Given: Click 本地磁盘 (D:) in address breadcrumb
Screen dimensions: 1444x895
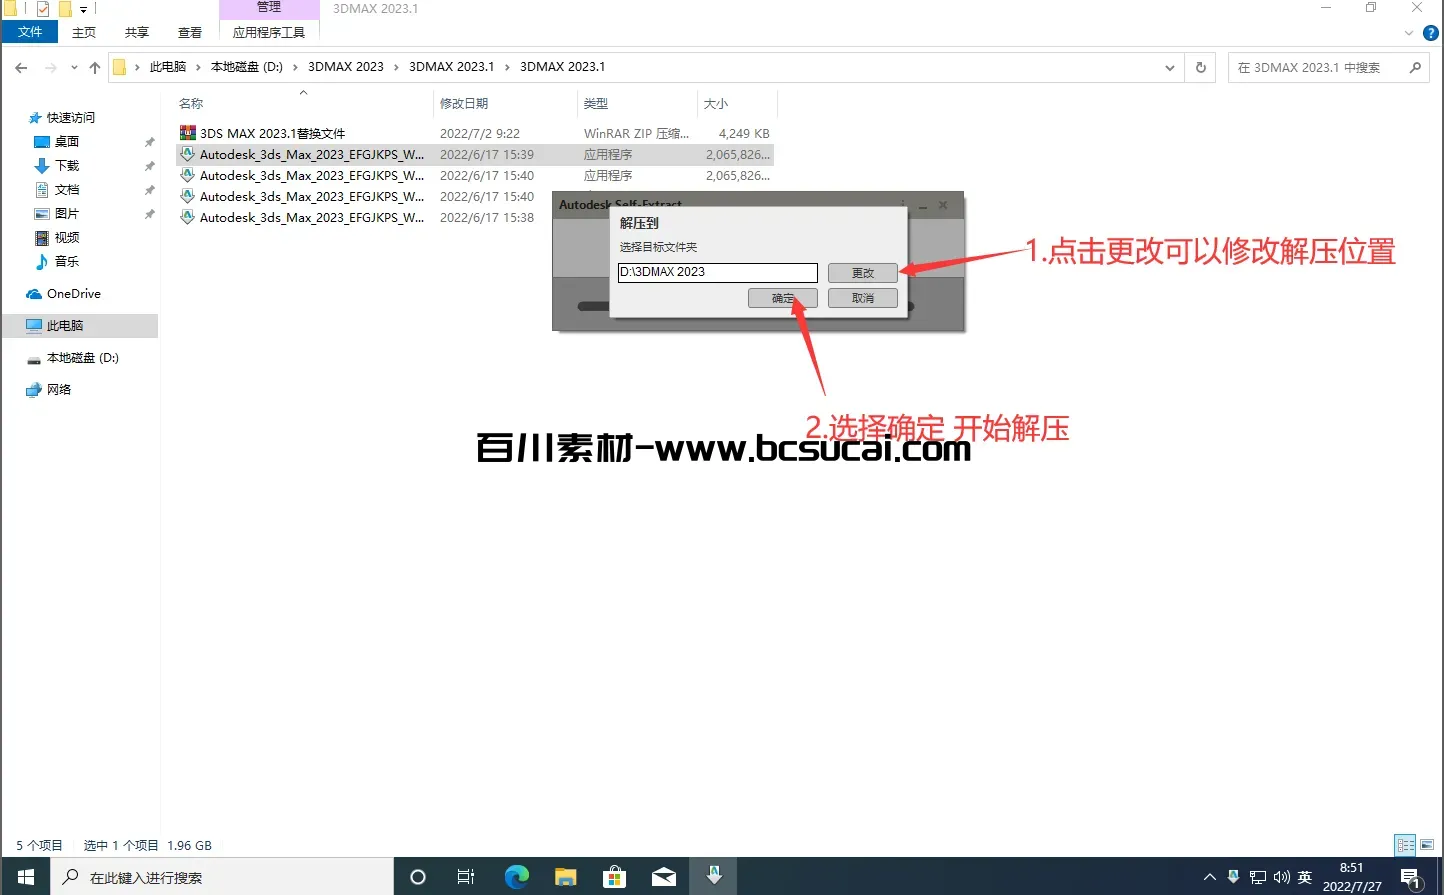Looking at the screenshot, I should (247, 67).
